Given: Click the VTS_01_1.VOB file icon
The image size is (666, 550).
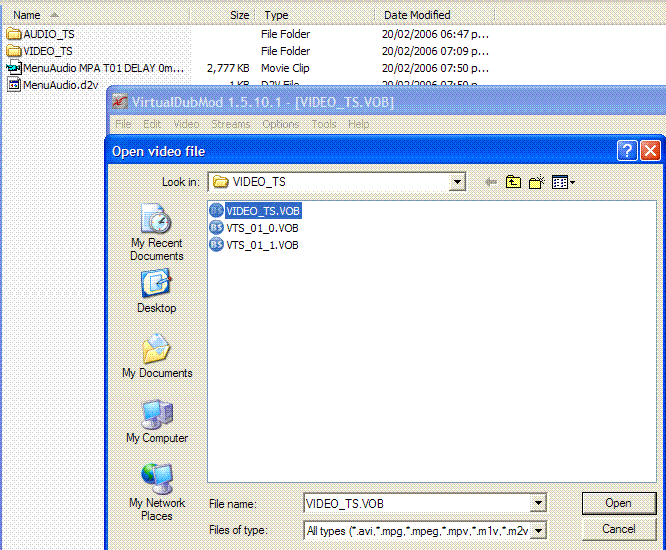Looking at the screenshot, I should 217,245.
